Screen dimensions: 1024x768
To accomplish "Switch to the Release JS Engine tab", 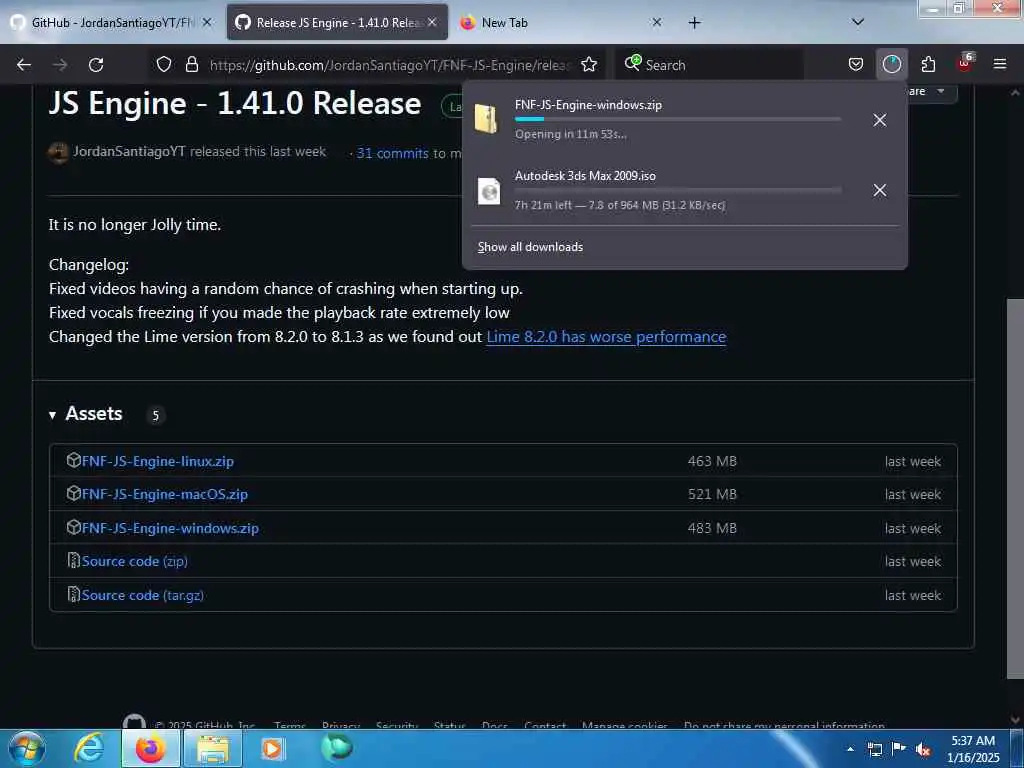I will [x=328, y=22].
